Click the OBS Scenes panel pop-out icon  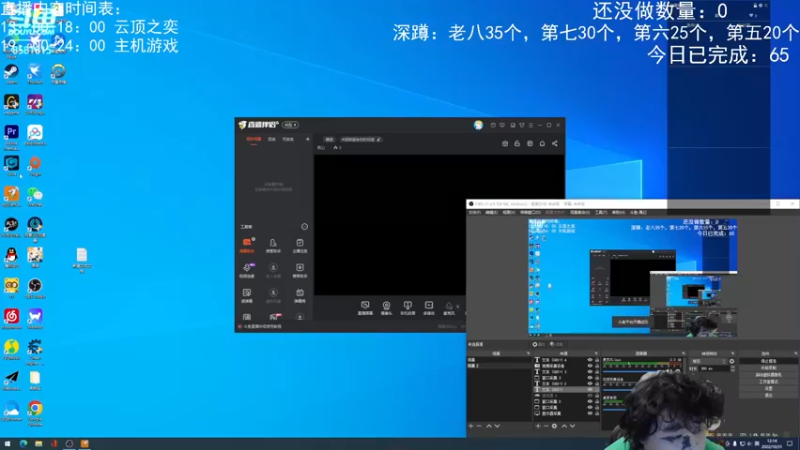(528, 353)
